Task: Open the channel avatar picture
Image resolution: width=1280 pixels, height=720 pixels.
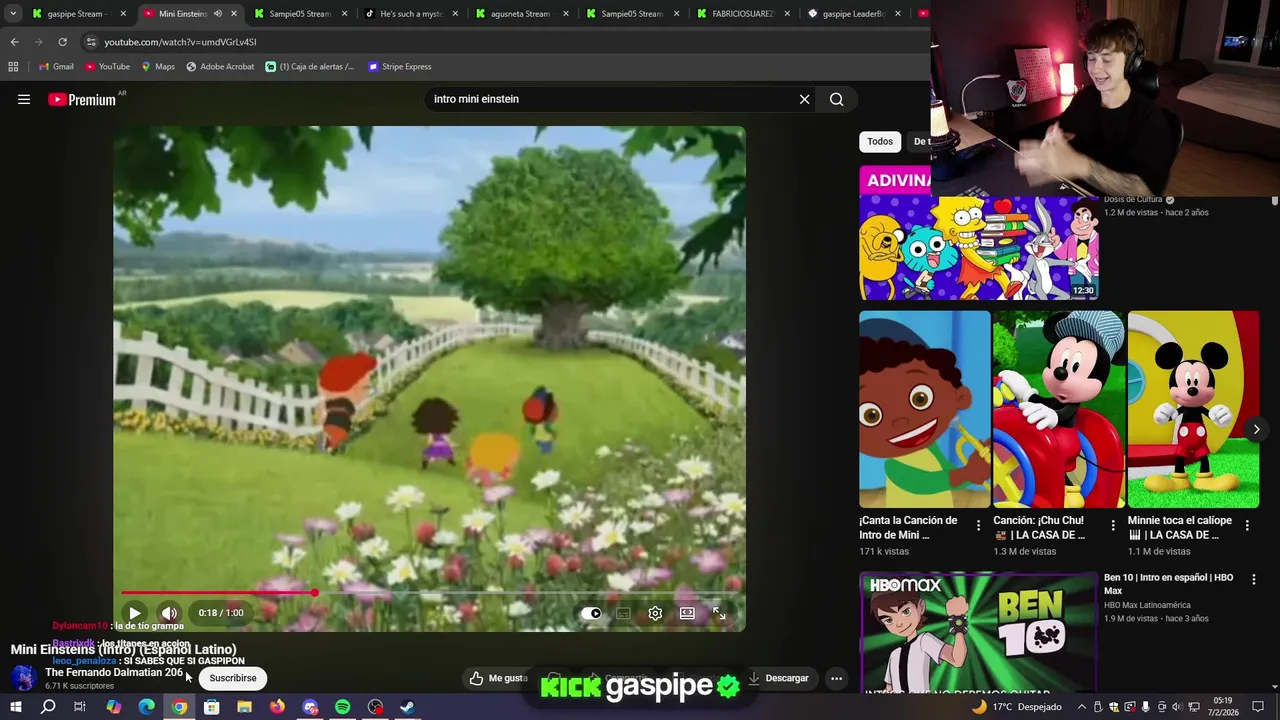Action: coord(23,677)
